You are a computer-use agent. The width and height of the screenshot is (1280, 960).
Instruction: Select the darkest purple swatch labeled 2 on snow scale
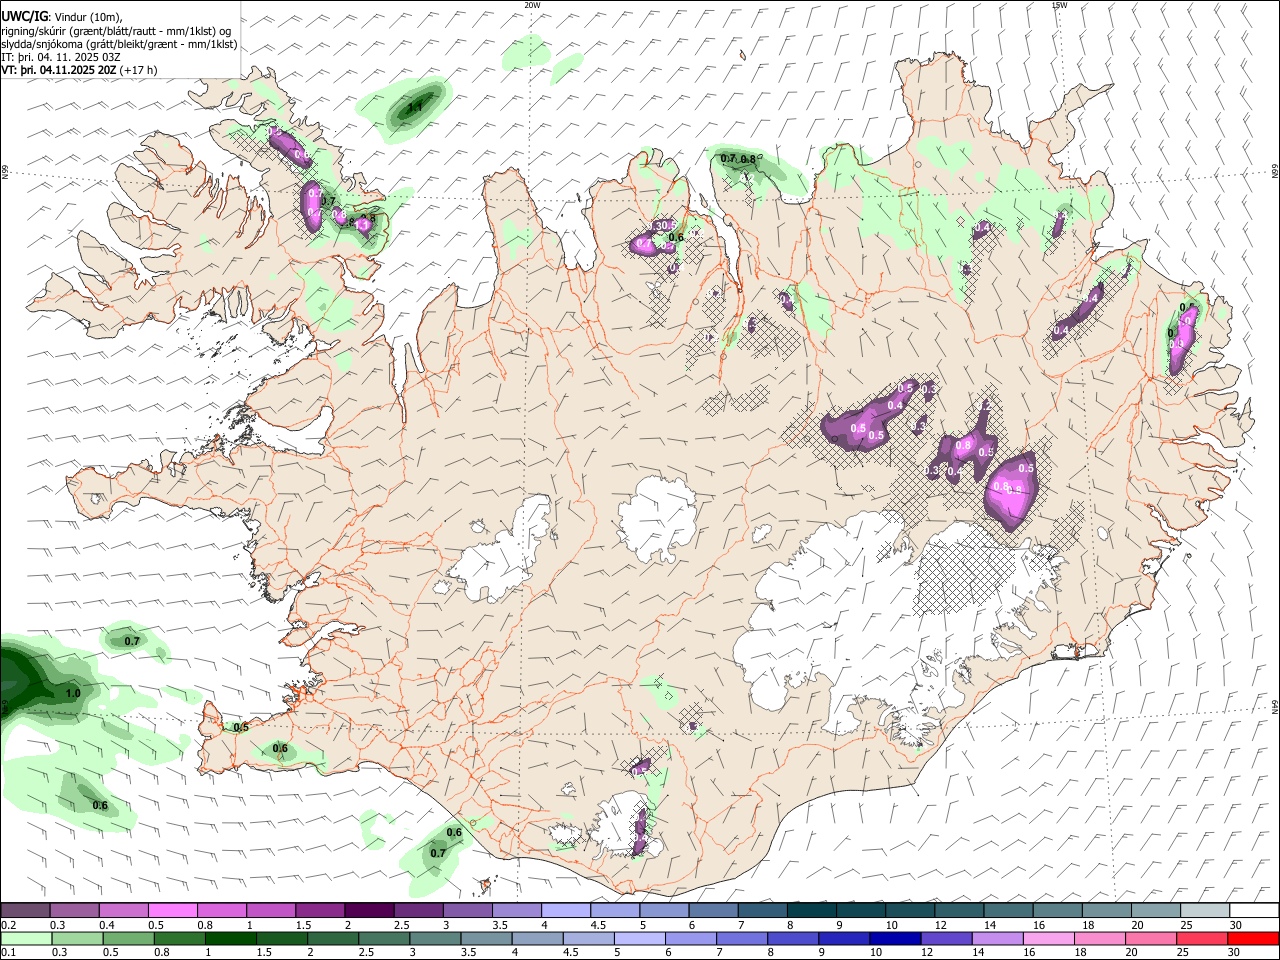(369, 911)
